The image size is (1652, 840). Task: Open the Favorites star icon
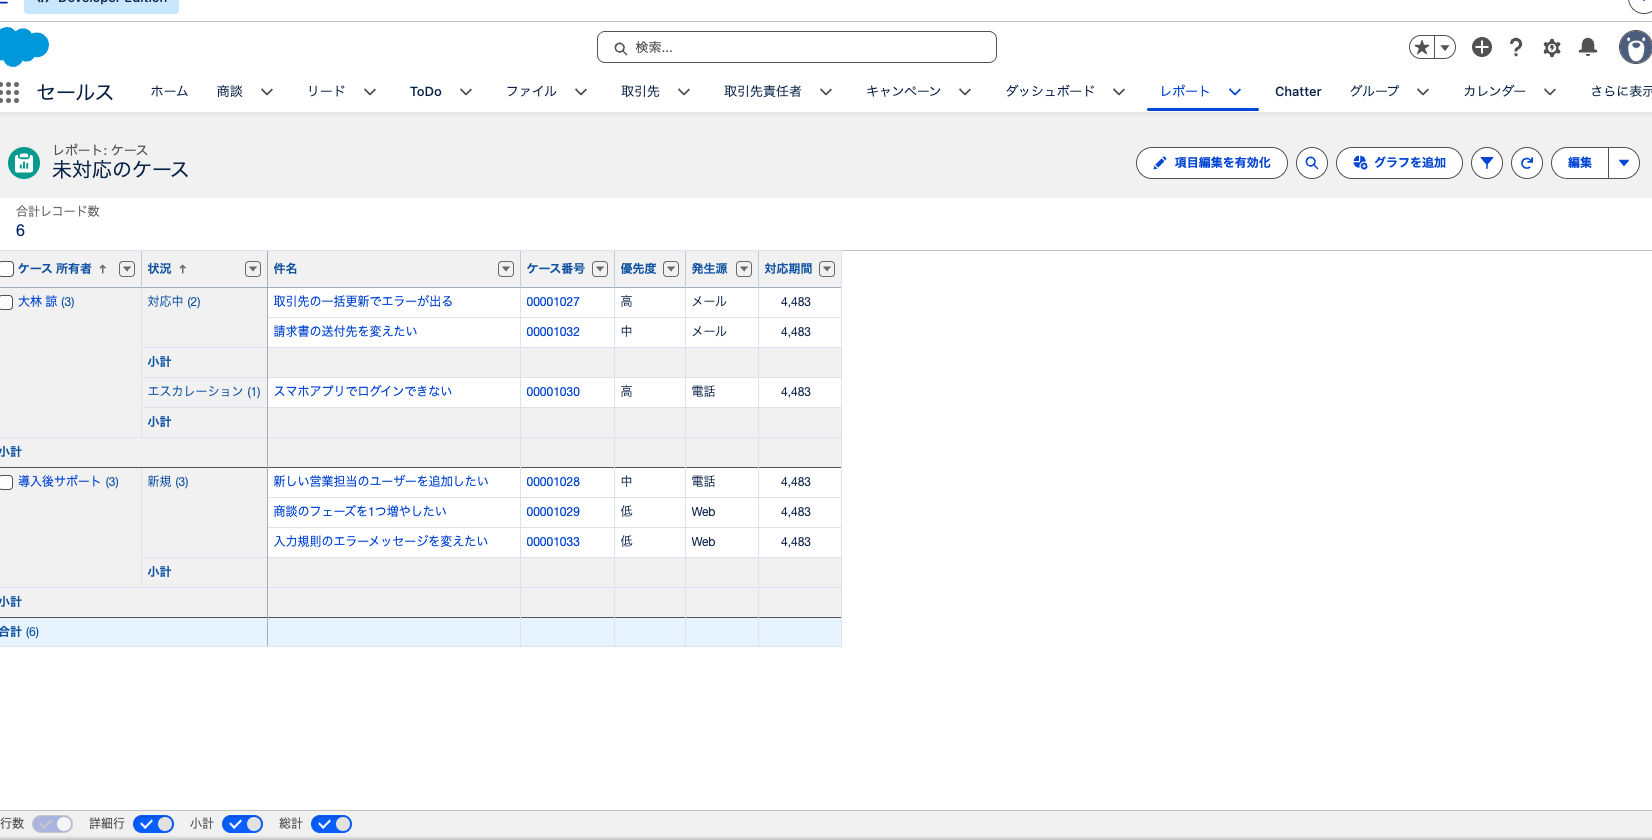click(1421, 47)
